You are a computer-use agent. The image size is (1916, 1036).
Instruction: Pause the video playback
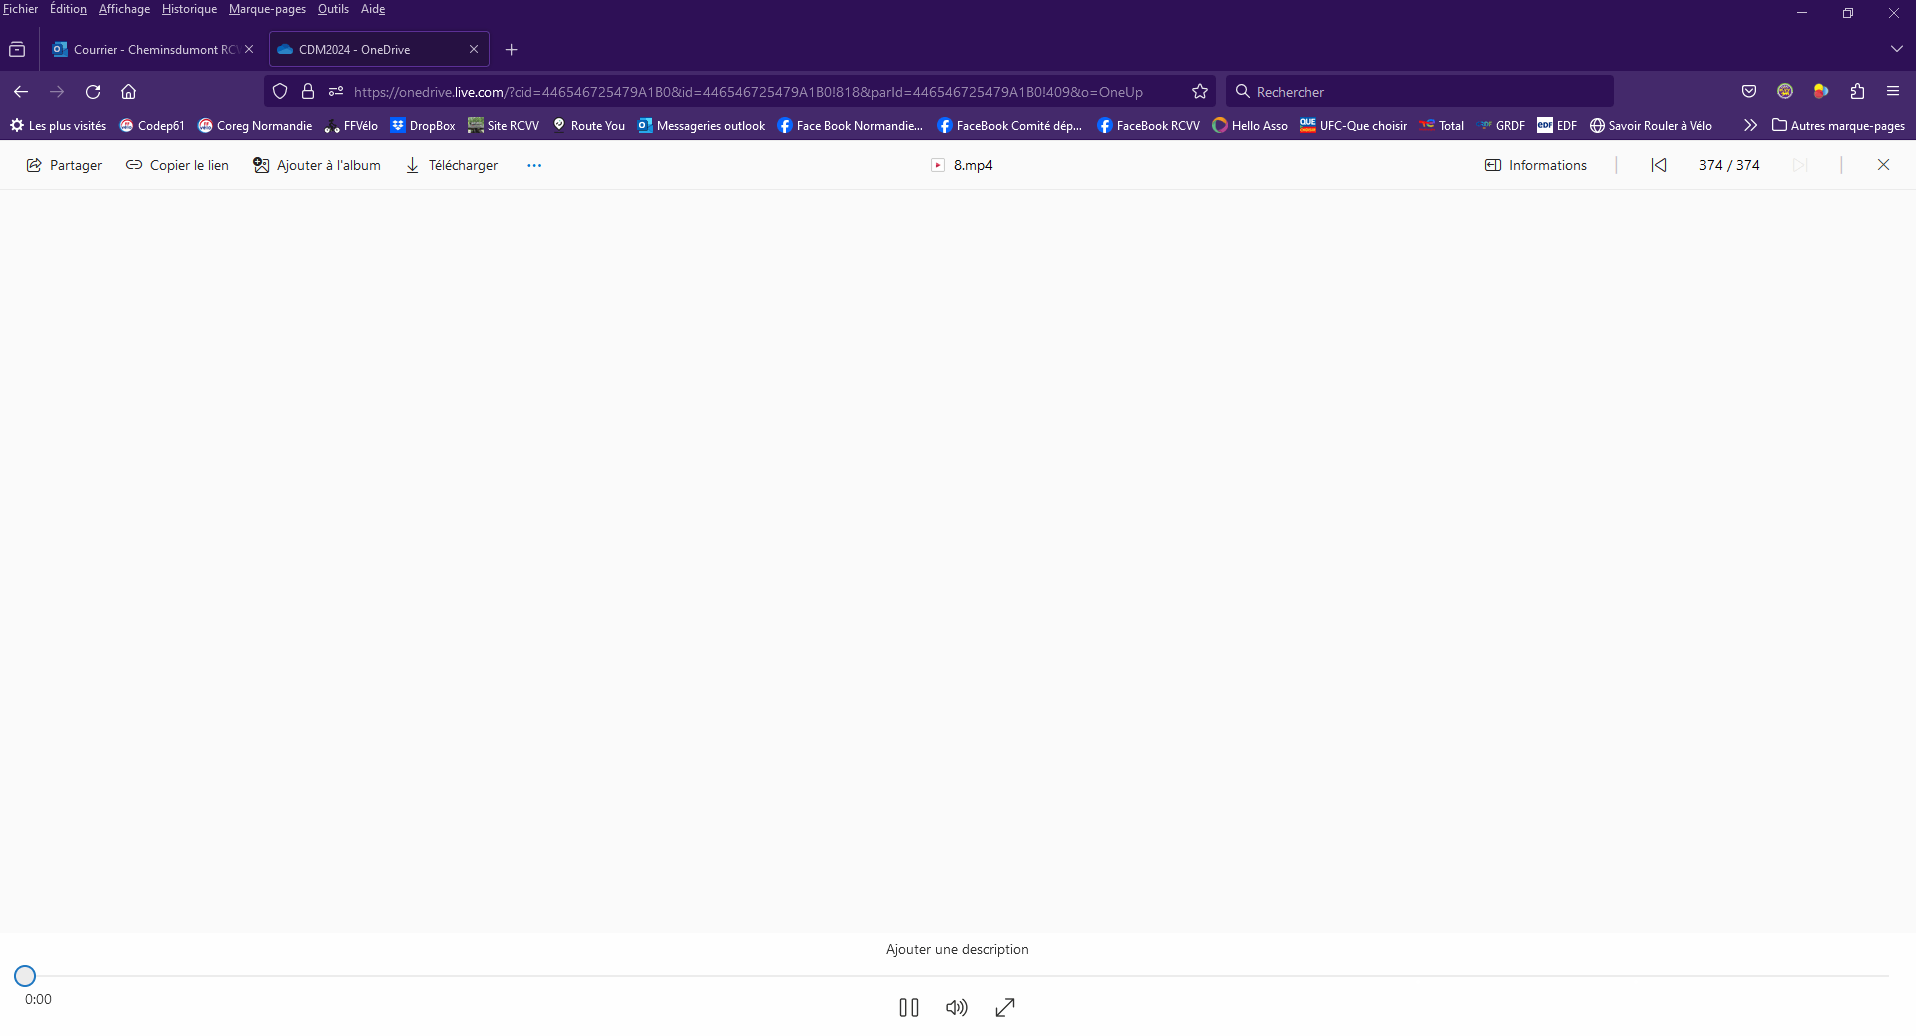point(909,1007)
